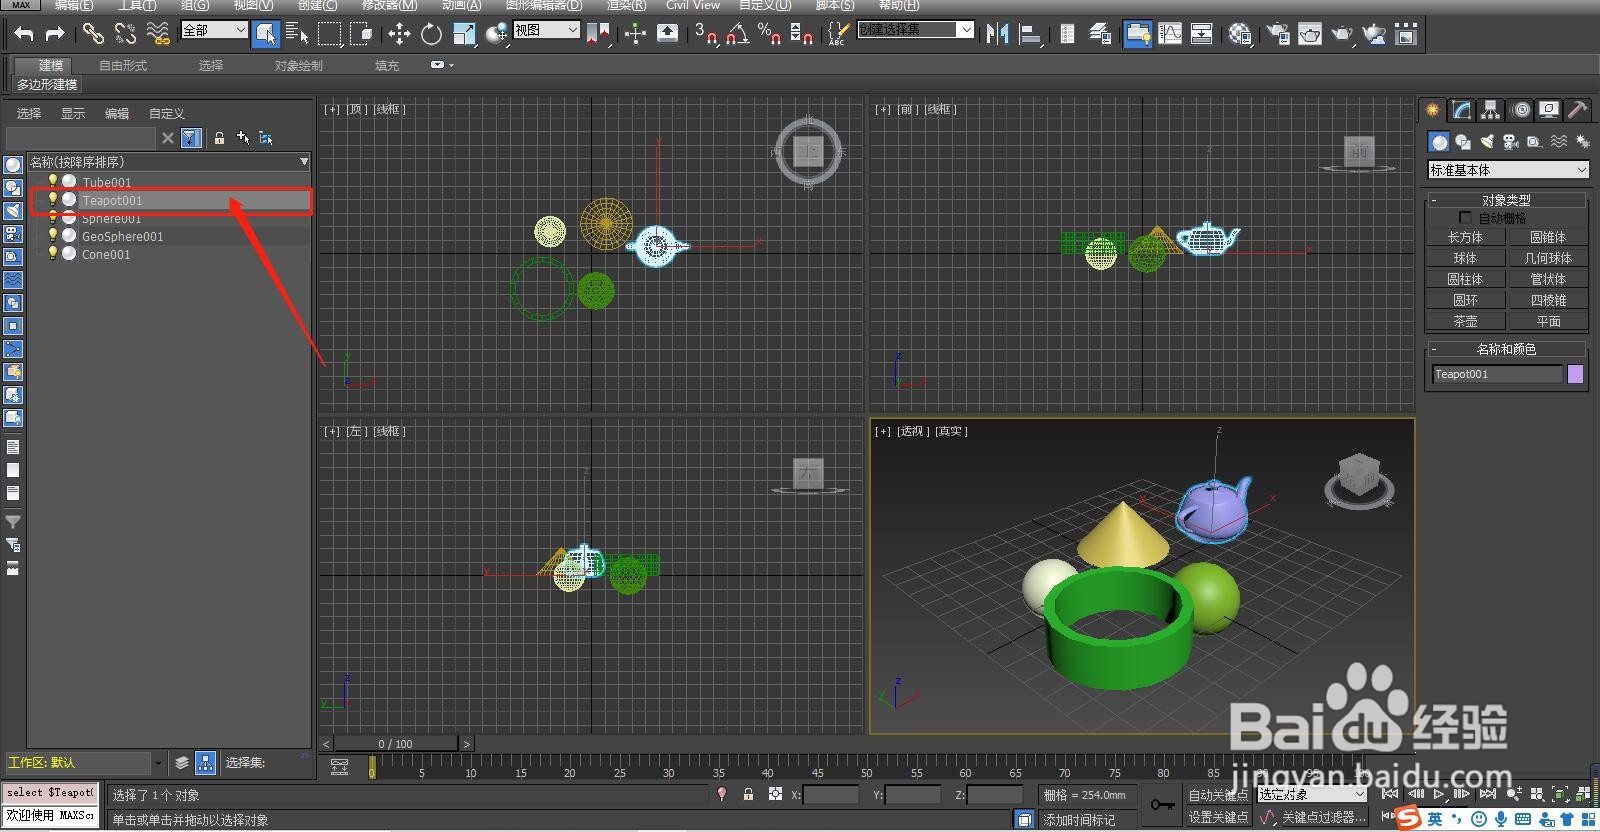
Task: Collapse the 对象类型 rollout
Action: coord(1506,200)
